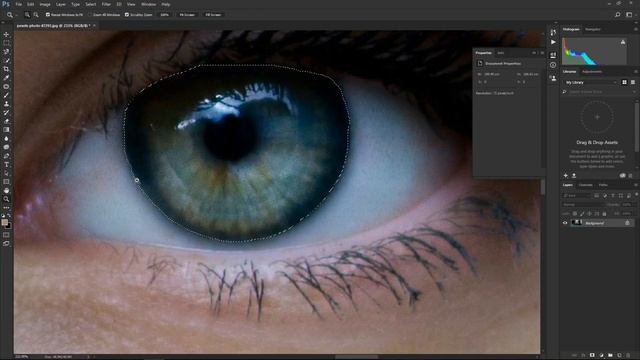640x360 pixels.
Task: Open the search icon in options bar
Action: point(618,15)
